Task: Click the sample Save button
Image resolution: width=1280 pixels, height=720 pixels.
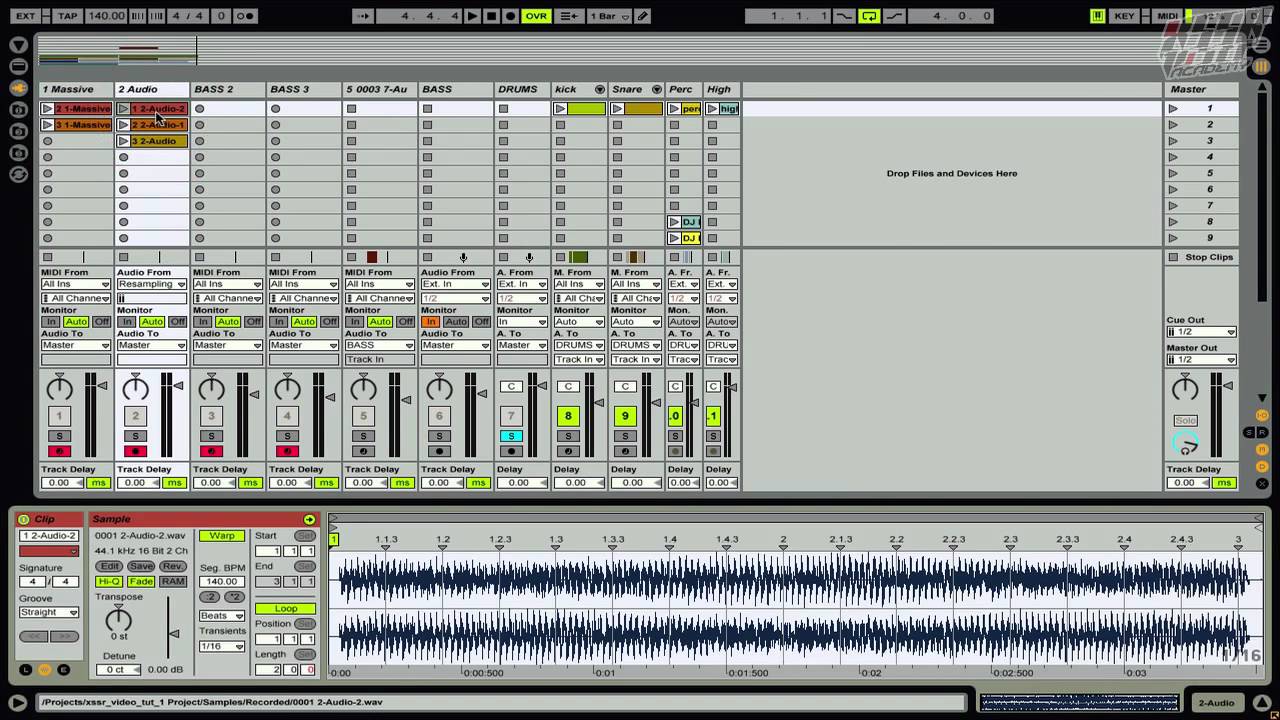Action: point(141,566)
